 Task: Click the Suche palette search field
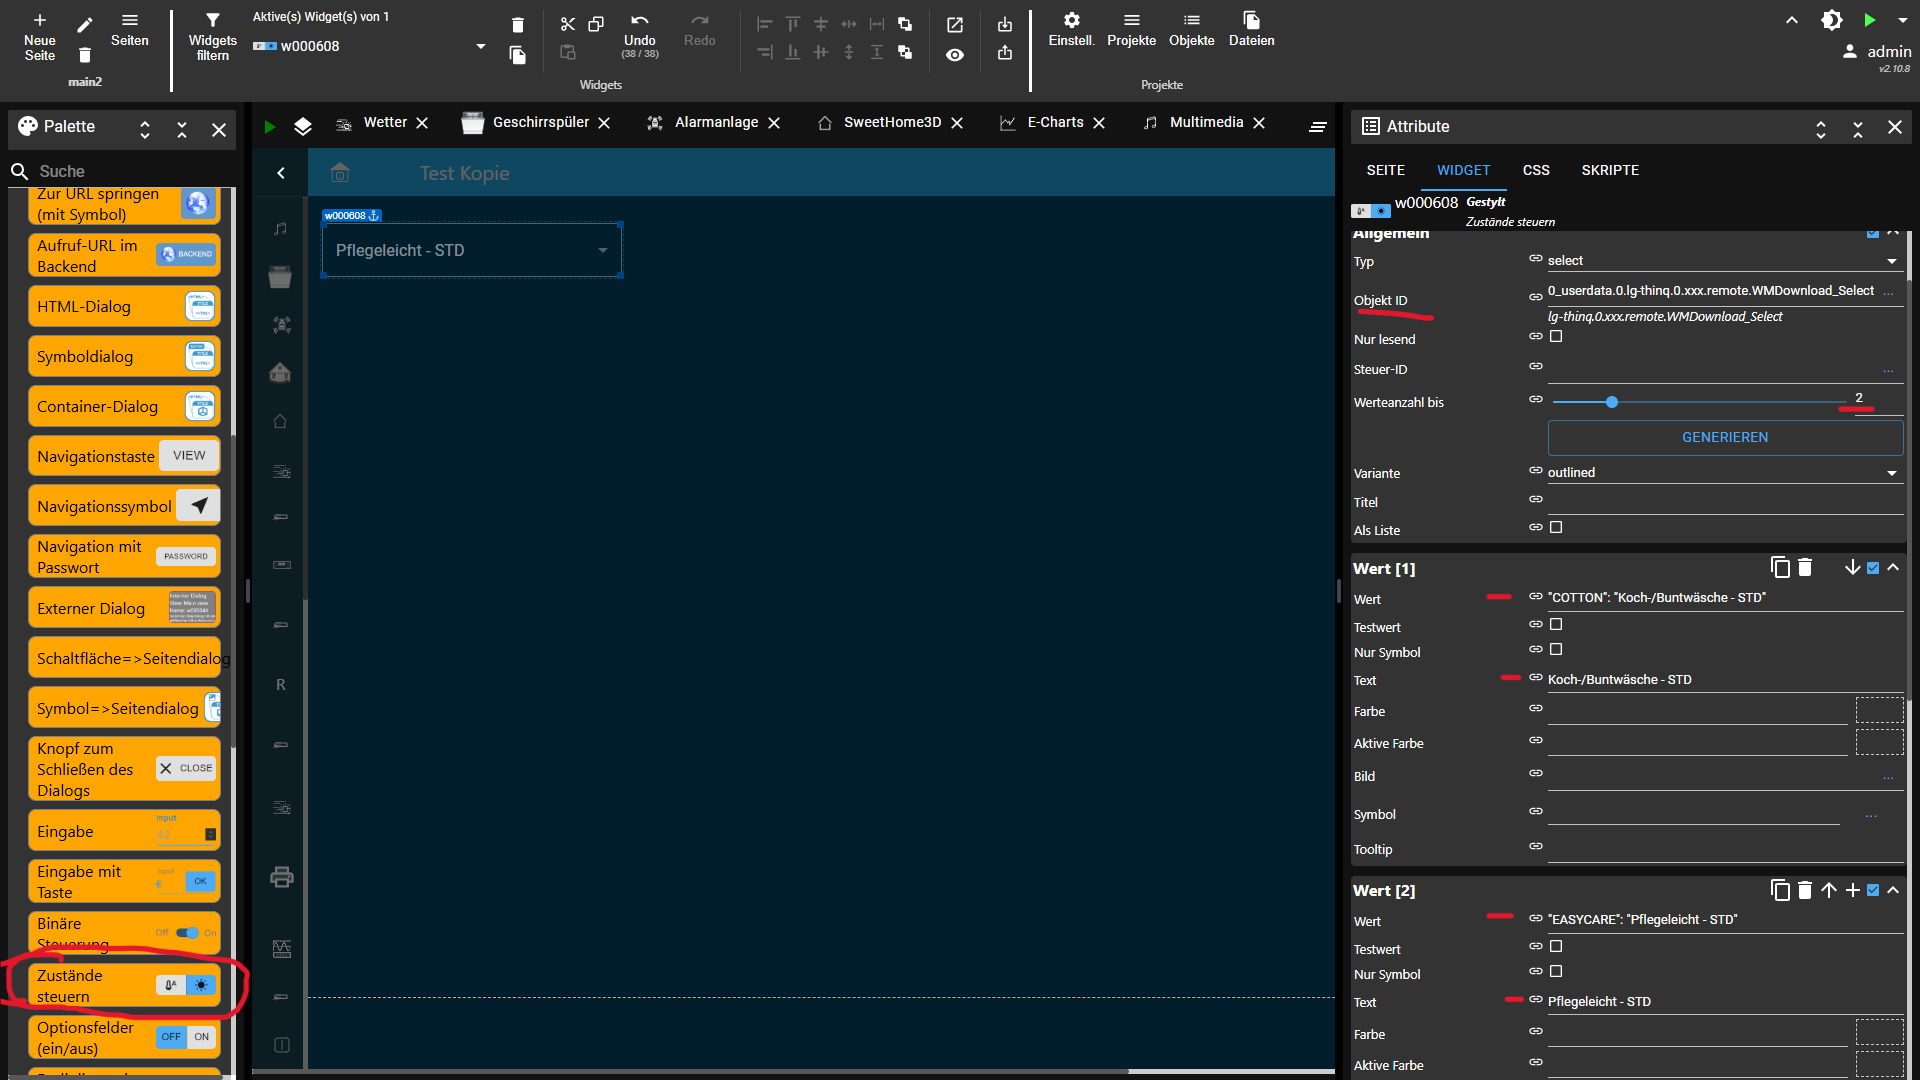tap(124, 171)
